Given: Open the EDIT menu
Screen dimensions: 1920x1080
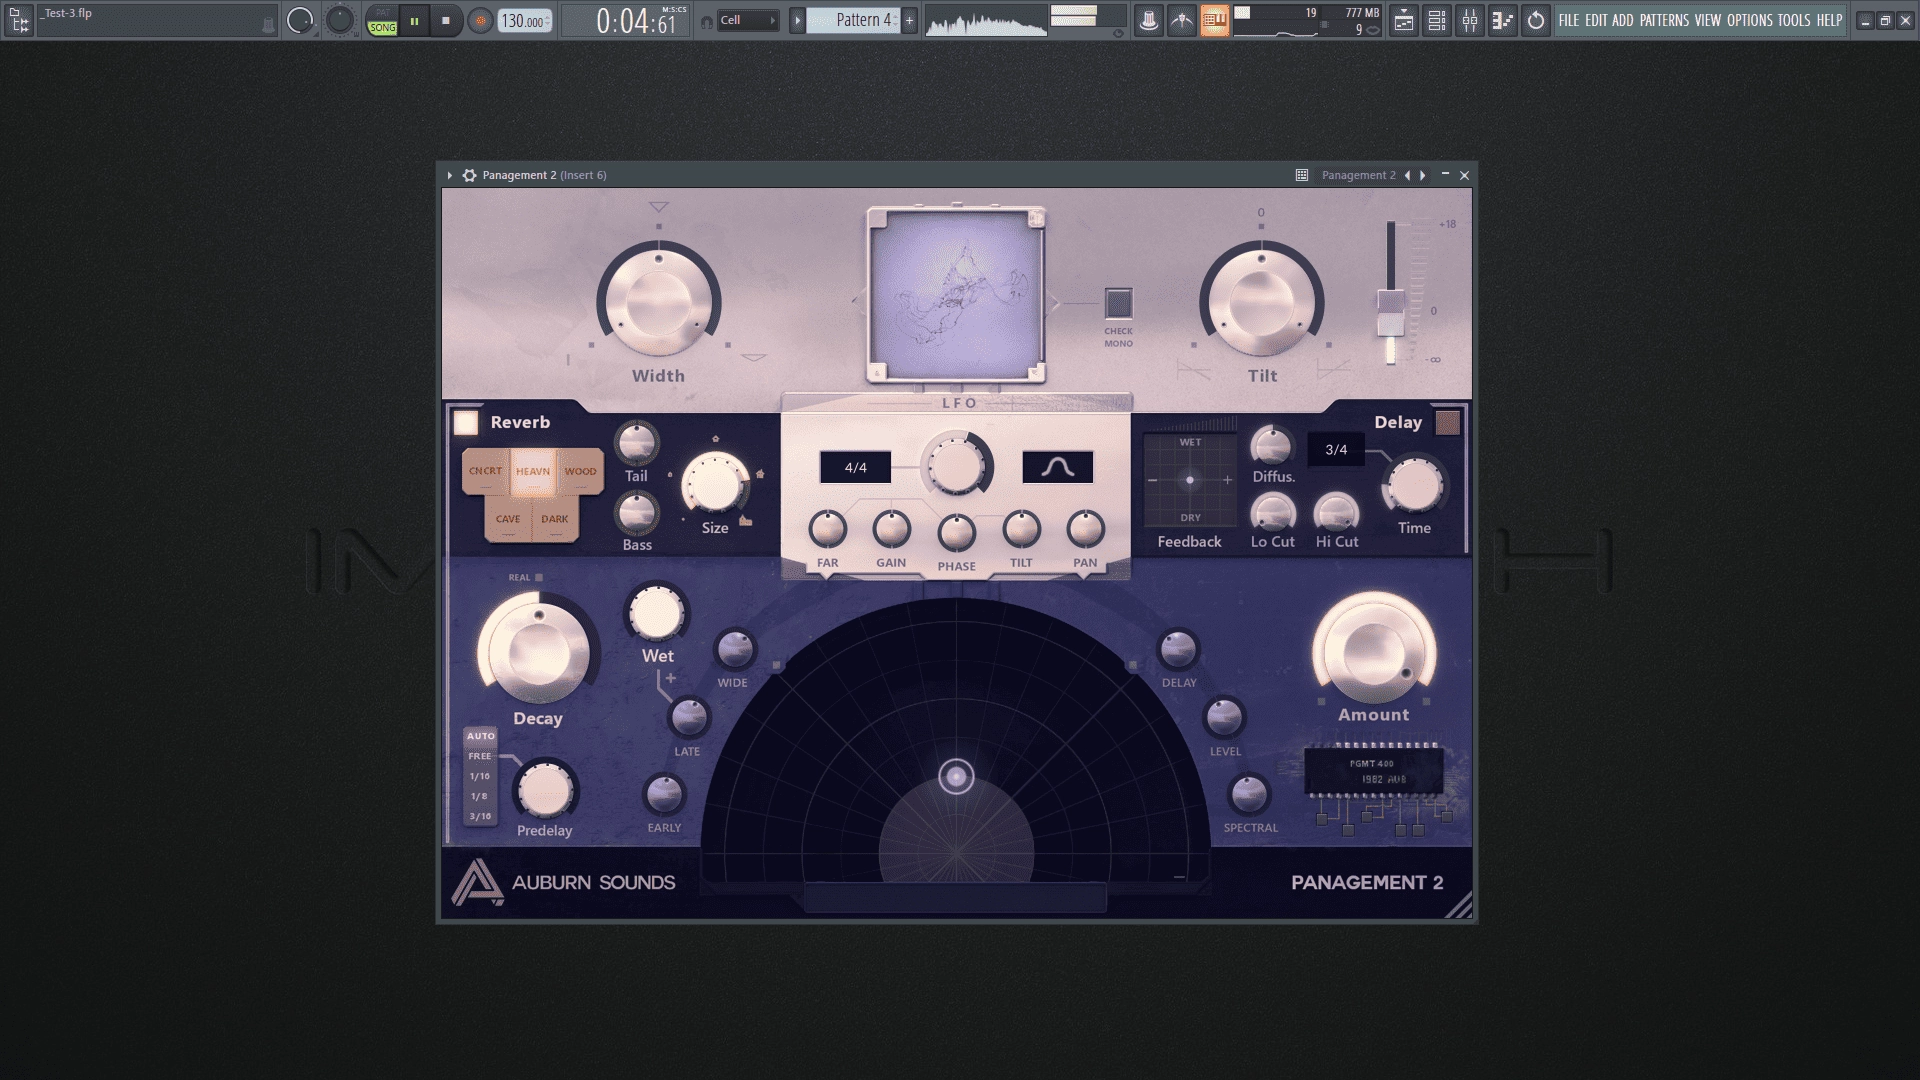Looking at the screenshot, I should 1596,20.
